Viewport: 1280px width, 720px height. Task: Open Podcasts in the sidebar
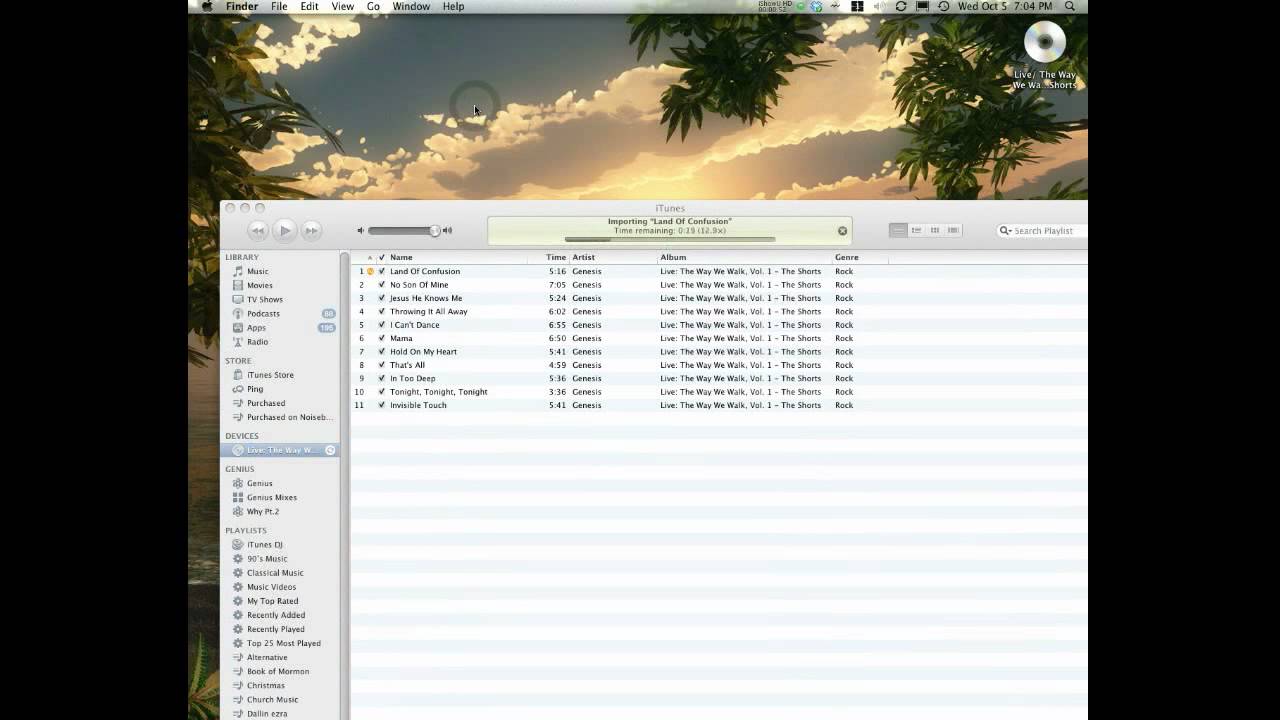[x=263, y=313]
